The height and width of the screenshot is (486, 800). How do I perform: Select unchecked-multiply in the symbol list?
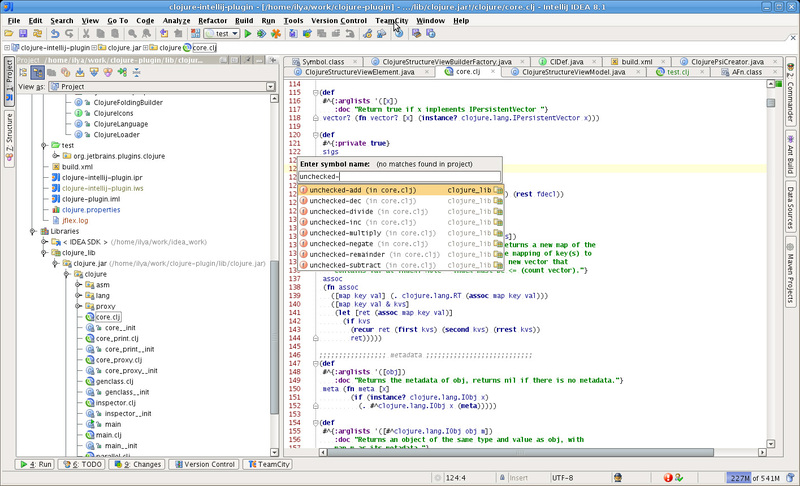401,233
